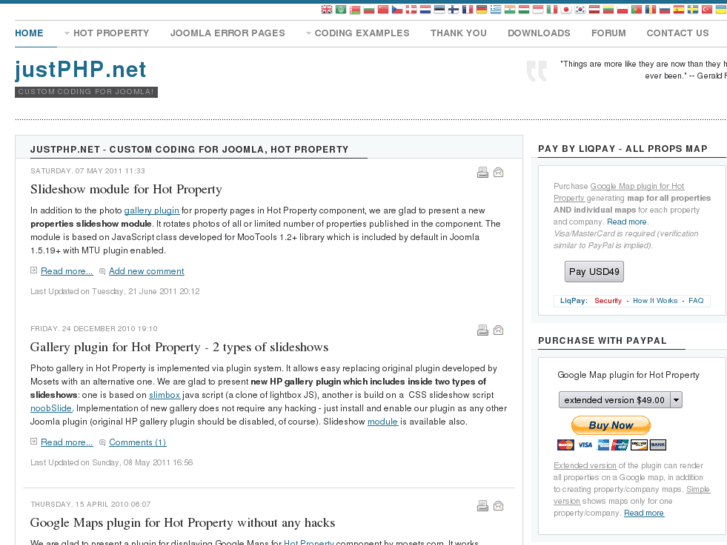The height and width of the screenshot is (545, 727).
Task: Open the LiqPay FAQ link
Action: click(x=696, y=301)
